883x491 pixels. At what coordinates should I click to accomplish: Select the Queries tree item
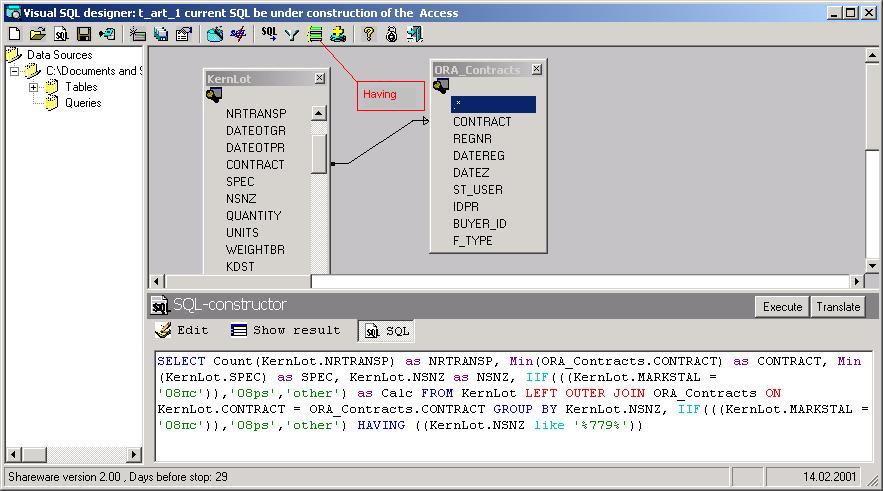(82, 103)
